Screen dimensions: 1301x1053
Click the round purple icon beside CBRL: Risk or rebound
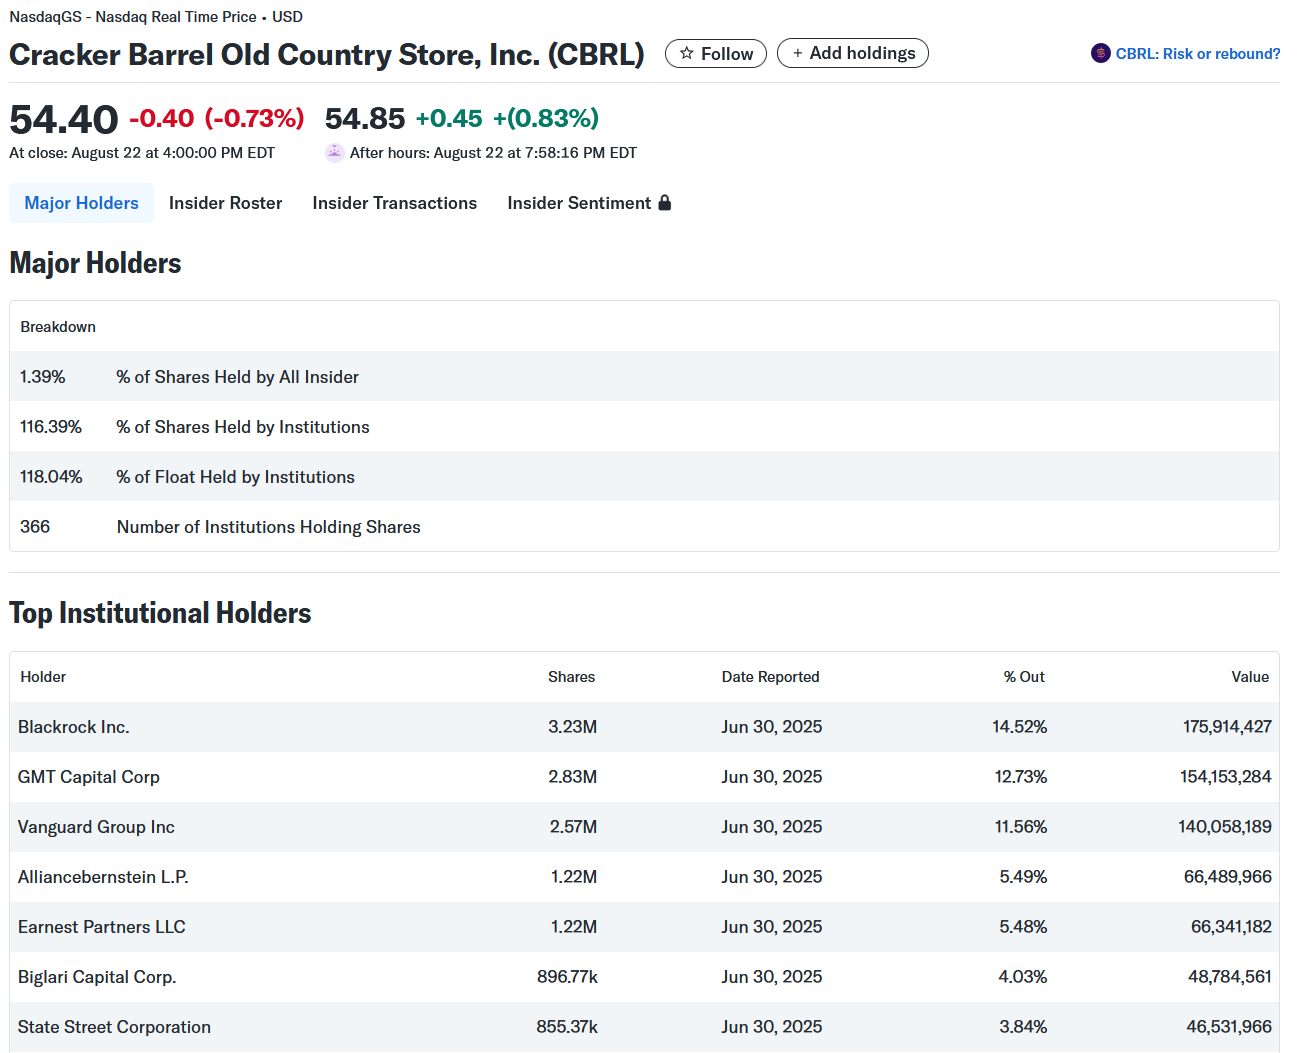click(x=1100, y=53)
